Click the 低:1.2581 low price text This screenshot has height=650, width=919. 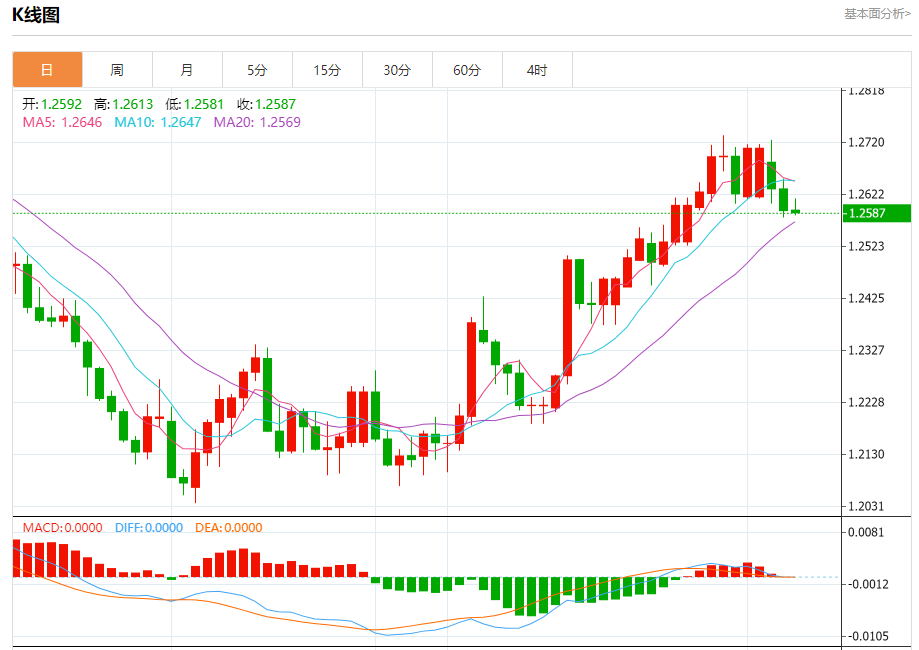pos(195,104)
